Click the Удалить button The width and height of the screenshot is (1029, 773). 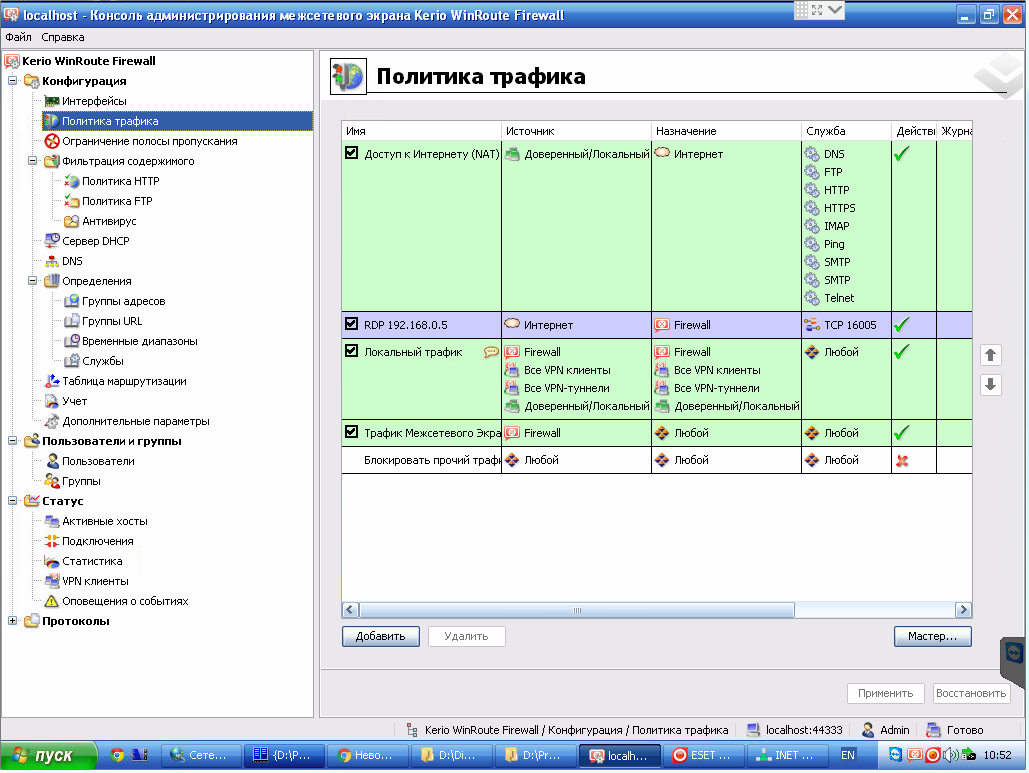pyautogui.click(x=467, y=637)
